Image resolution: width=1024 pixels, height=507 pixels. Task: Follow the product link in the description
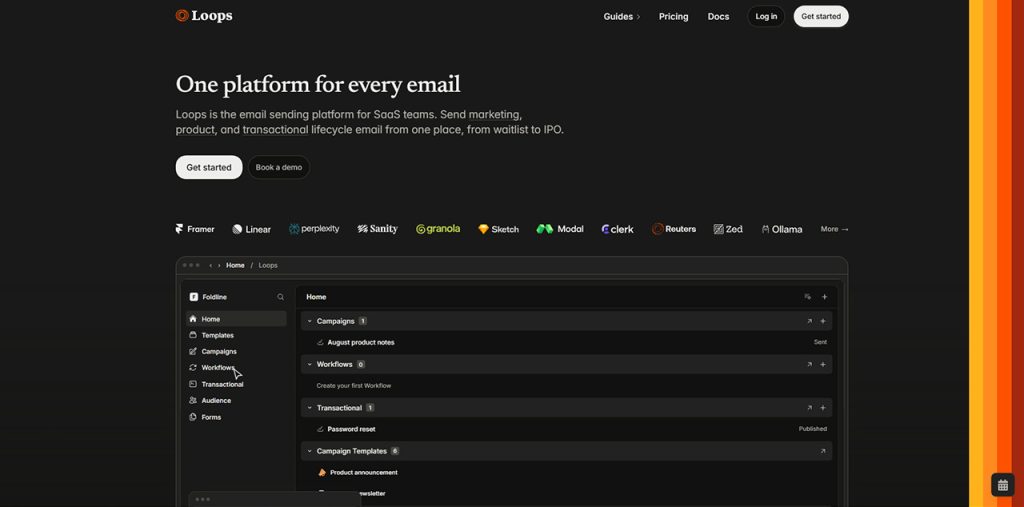point(195,129)
